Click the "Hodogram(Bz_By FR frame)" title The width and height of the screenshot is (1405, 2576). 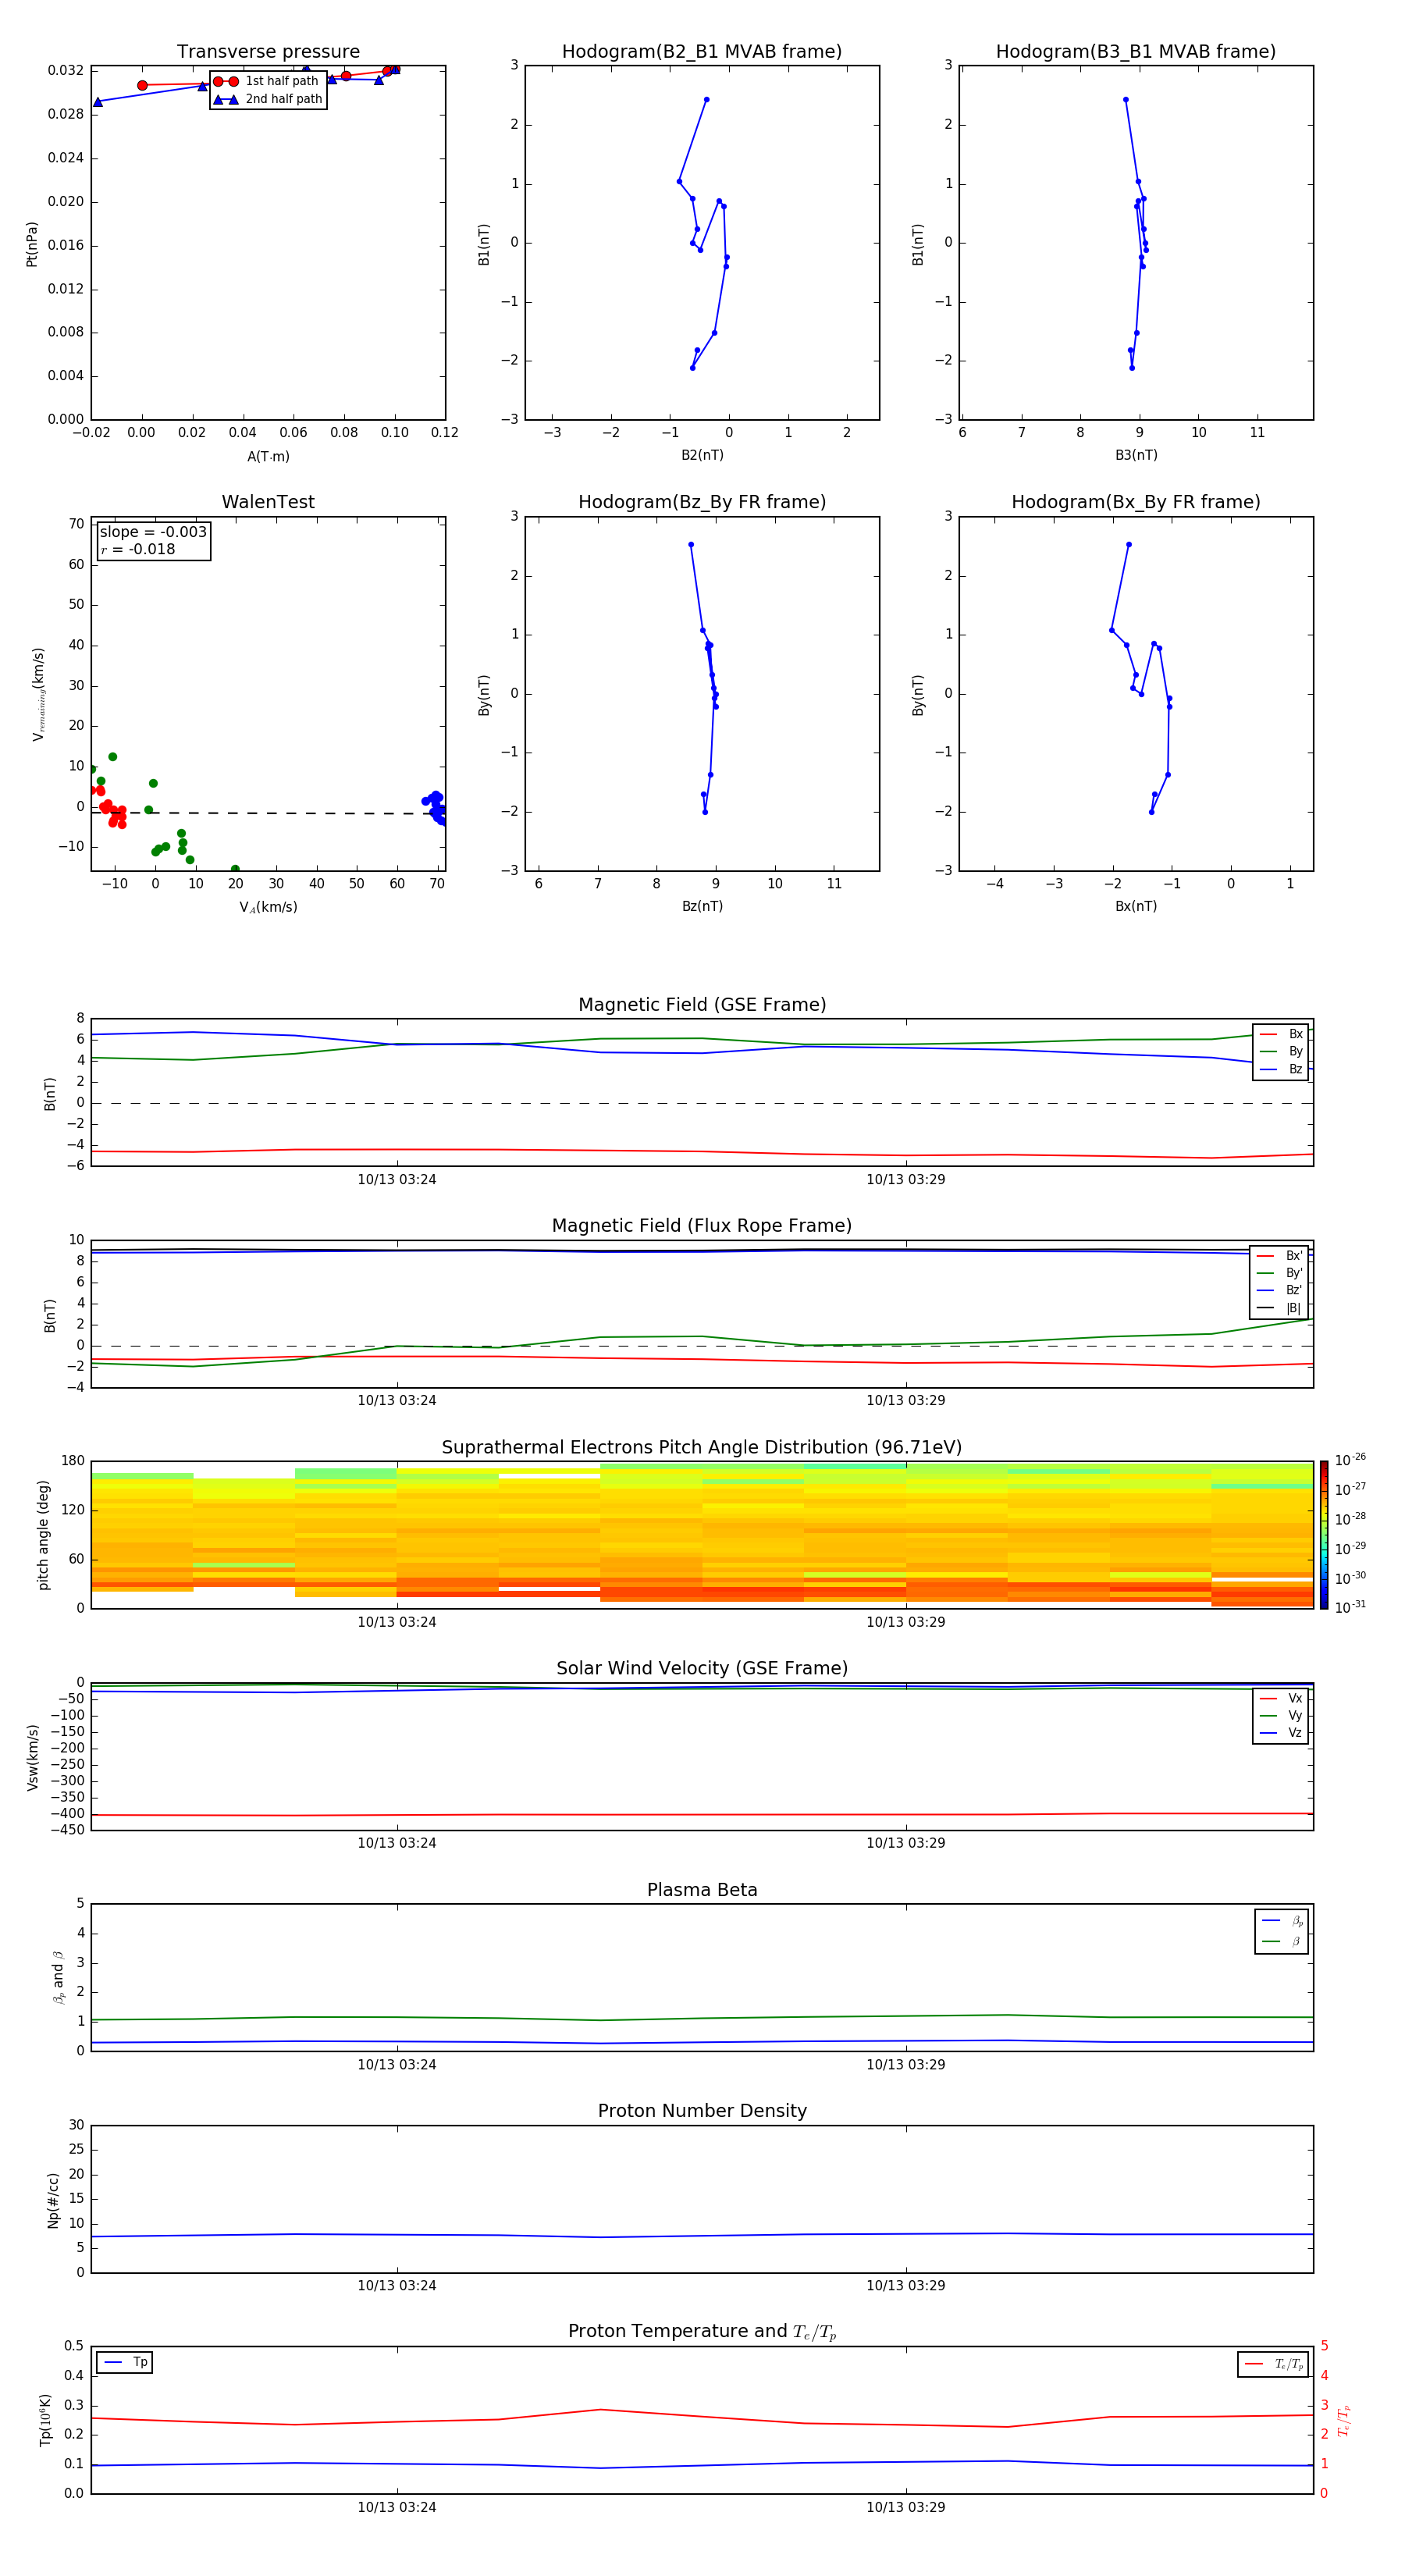[x=702, y=502]
